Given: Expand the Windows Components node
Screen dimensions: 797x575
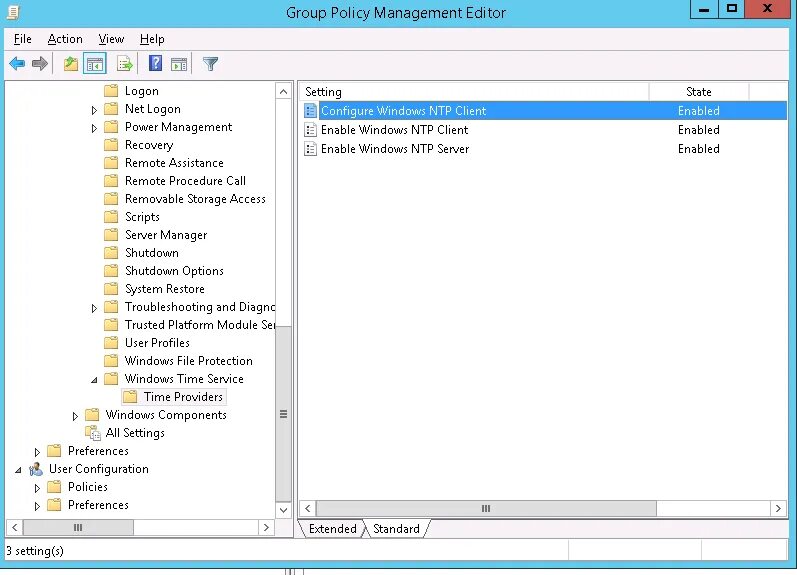Looking at the screenshot, I should click(x=75, y=415).
